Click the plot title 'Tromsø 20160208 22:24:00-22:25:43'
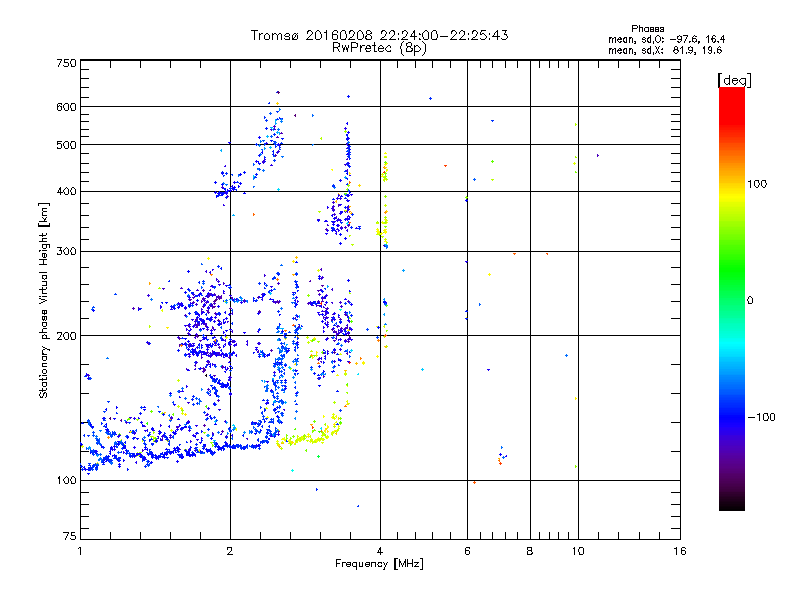Image resolution: width=800 pixels, height=600 pixels. pos(379,35)
